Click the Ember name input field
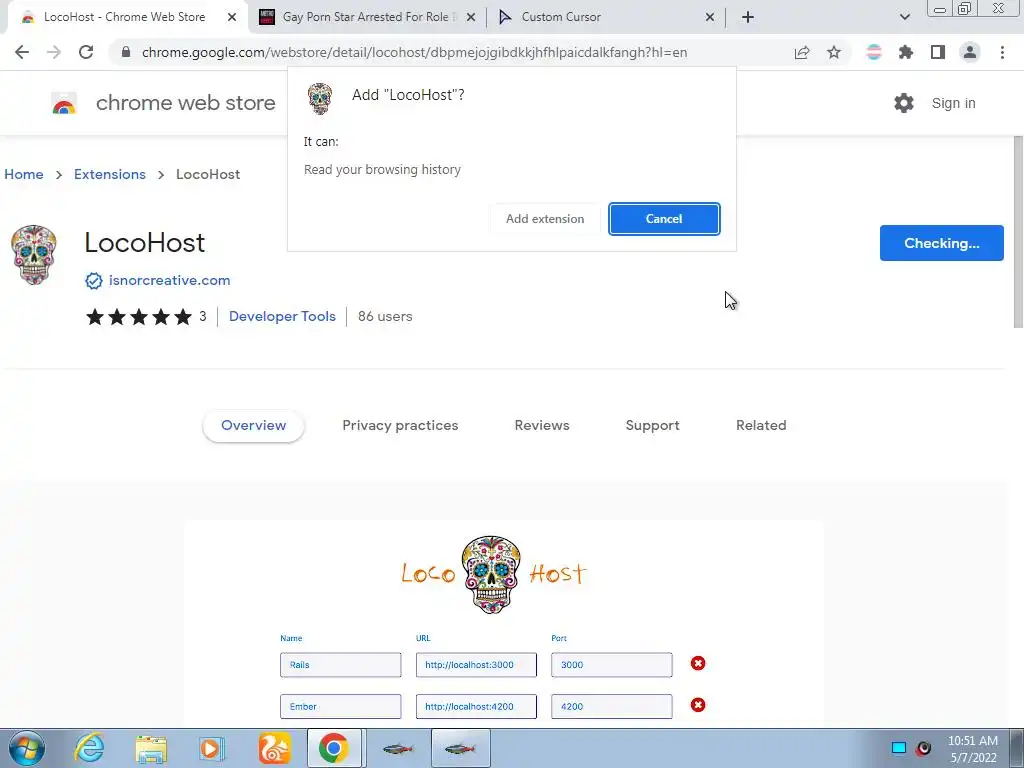The width and height of the screenshot is (1024, 768). pos(341,707)
